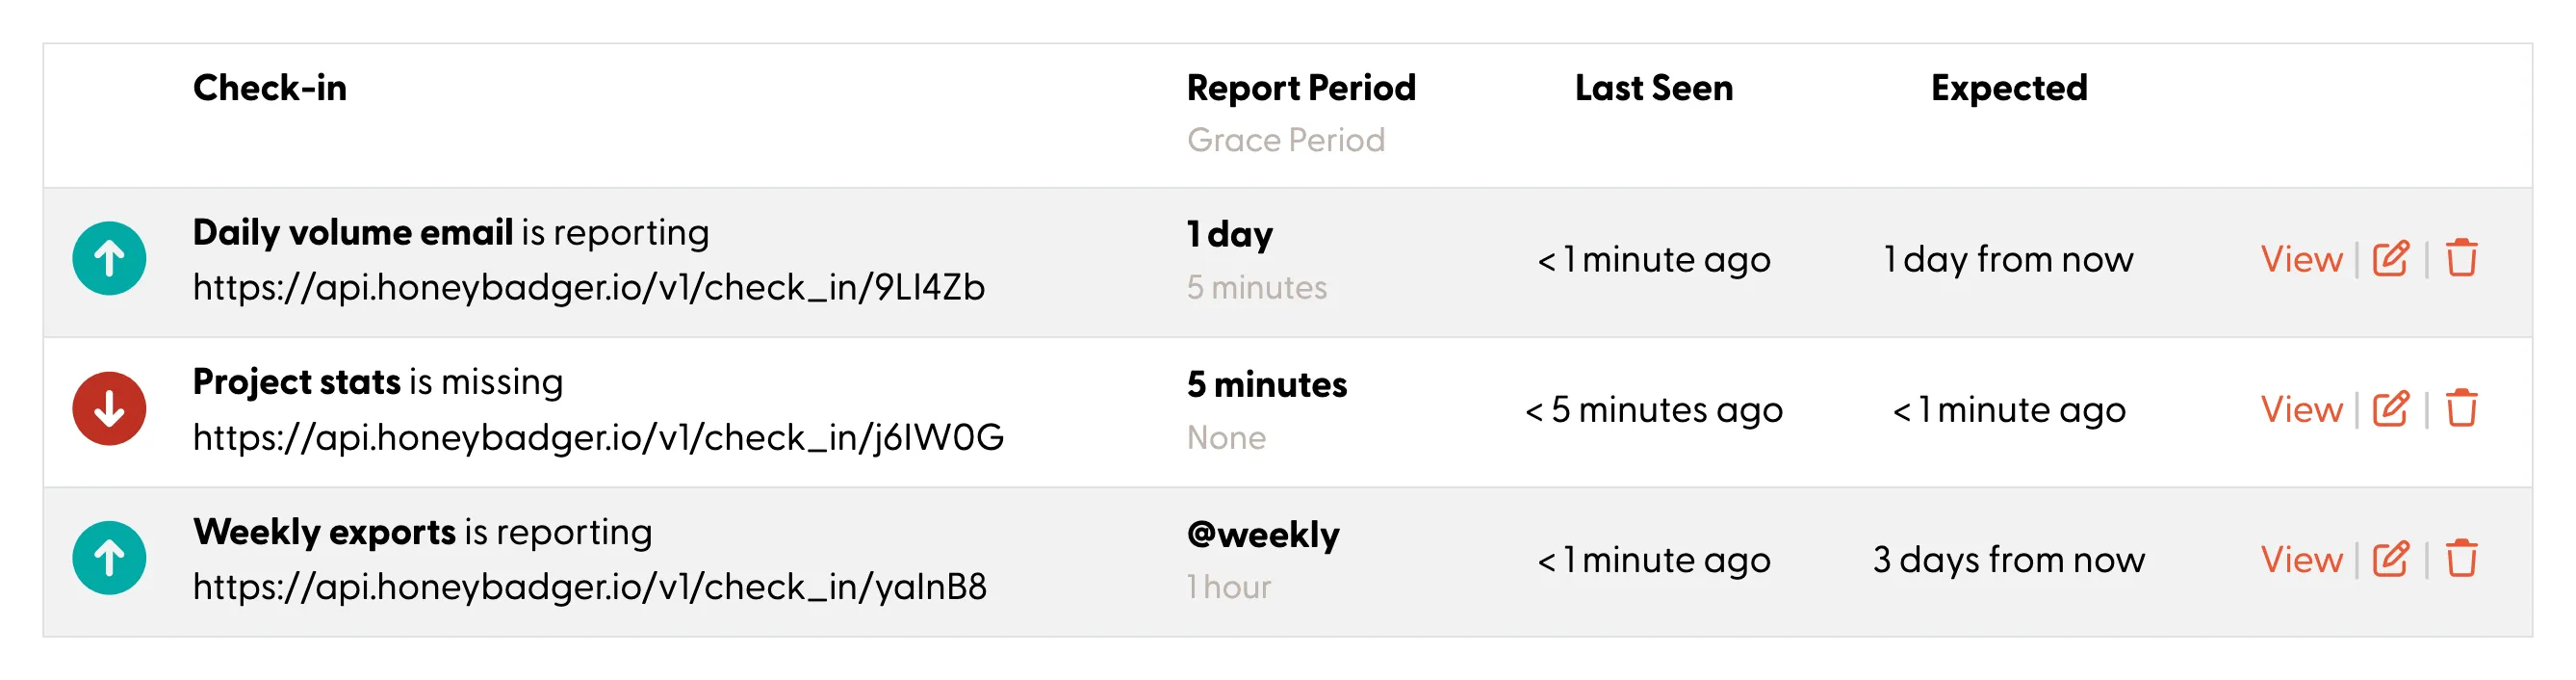Viewport: 2576px width, 680px height.
Task: Delete Daily volume email via its trash icon
Action: (2461, 258)
